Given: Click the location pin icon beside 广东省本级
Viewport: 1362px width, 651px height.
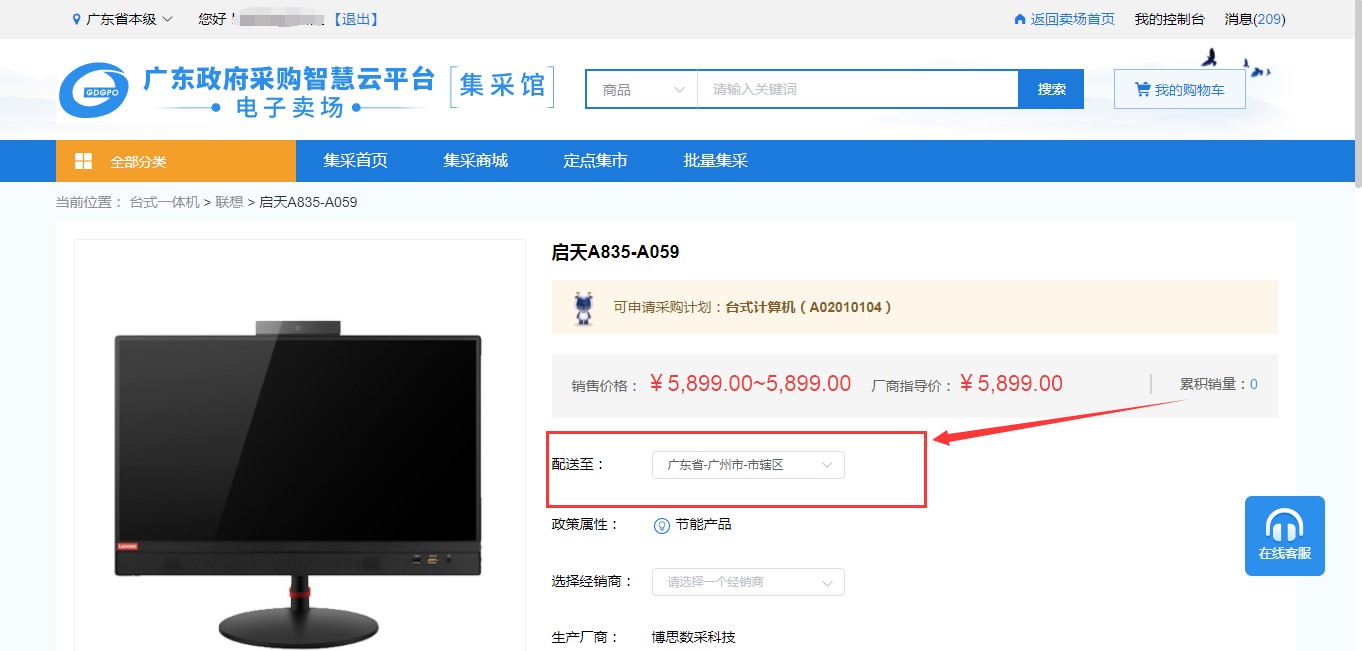Looking at the screenshot, I should pos(77,19).
